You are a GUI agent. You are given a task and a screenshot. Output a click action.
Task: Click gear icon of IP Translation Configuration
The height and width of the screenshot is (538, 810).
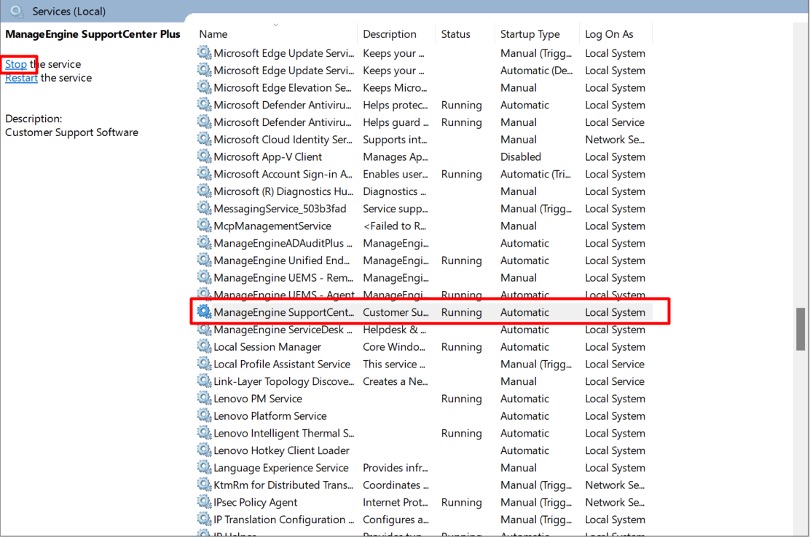(x=204, y=519)
